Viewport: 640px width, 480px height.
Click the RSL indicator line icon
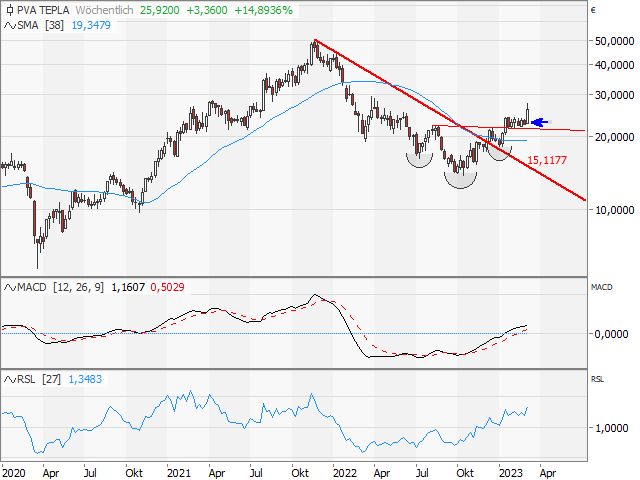[x=10, y=380]
